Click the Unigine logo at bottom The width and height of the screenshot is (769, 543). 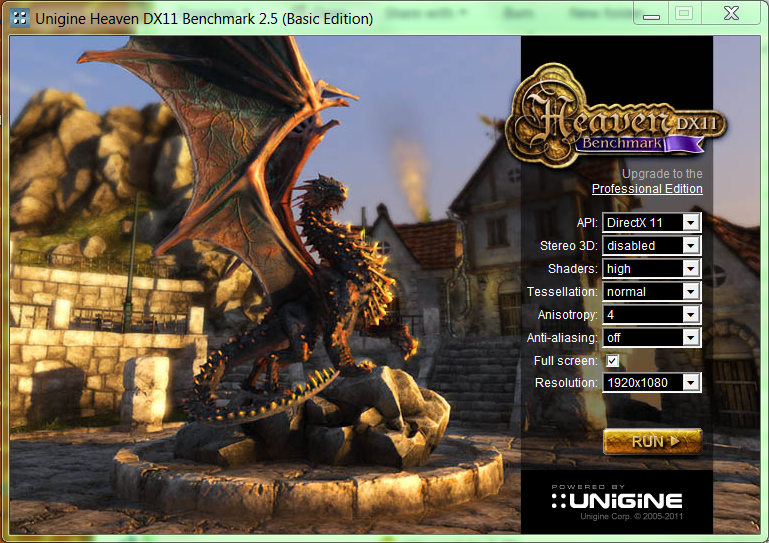617,500
